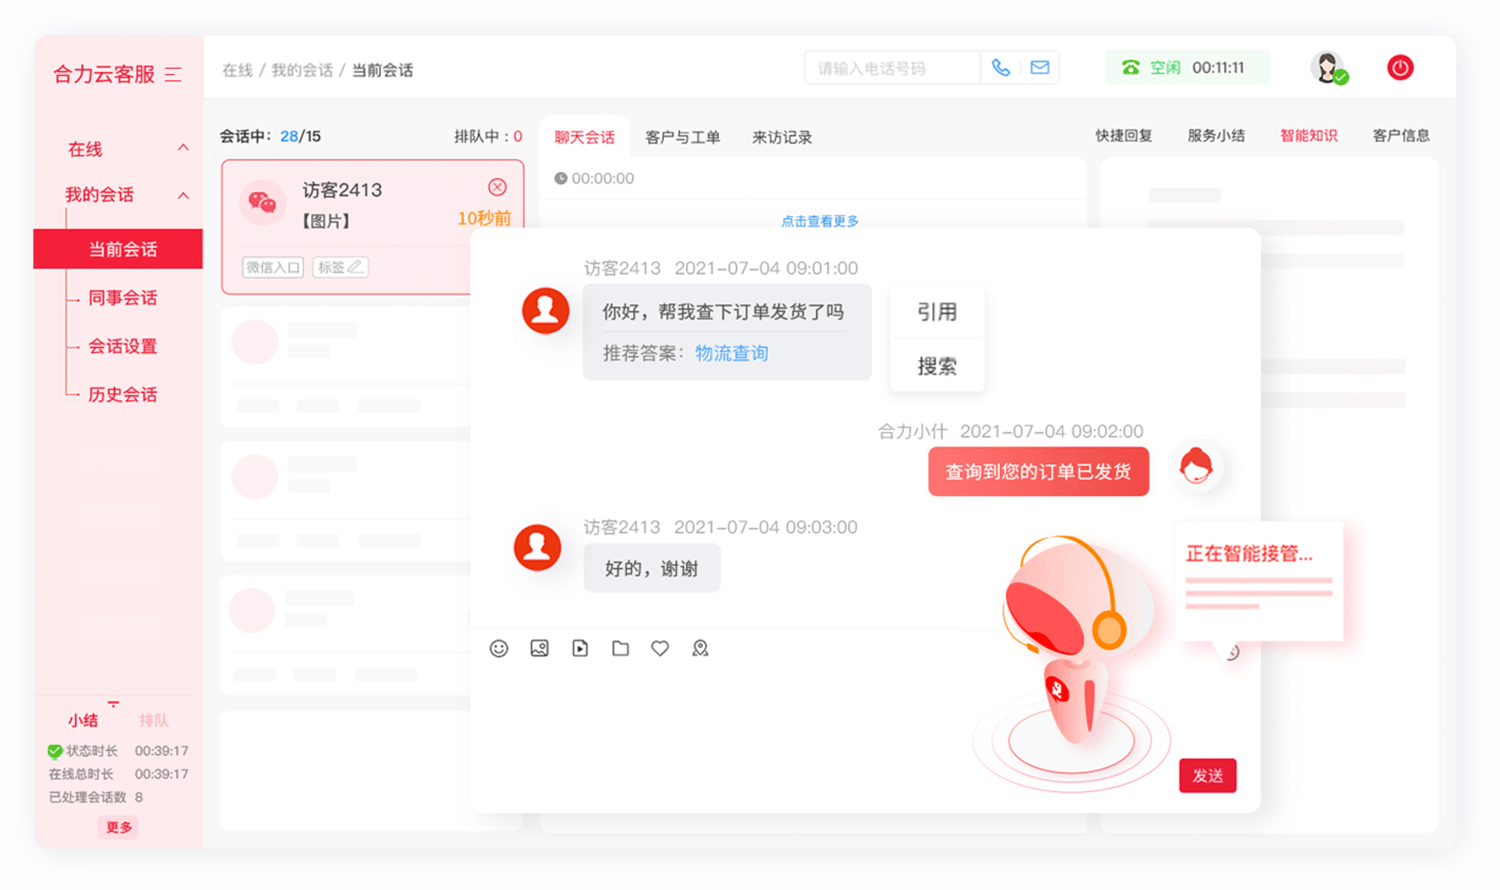Collapse the 在线 sidebar section
Screen dimensions: 1500x890
(x=183, y=147)
